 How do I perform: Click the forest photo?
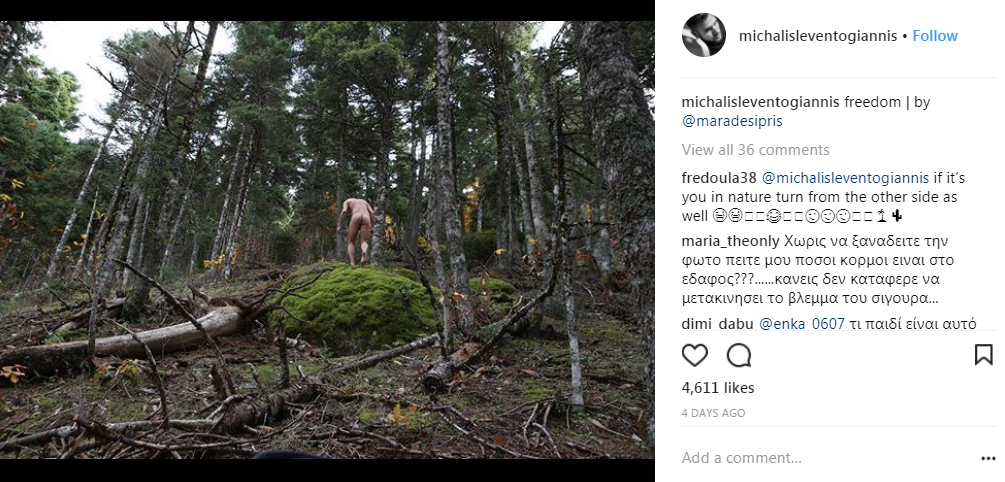[x=327, y=240]
